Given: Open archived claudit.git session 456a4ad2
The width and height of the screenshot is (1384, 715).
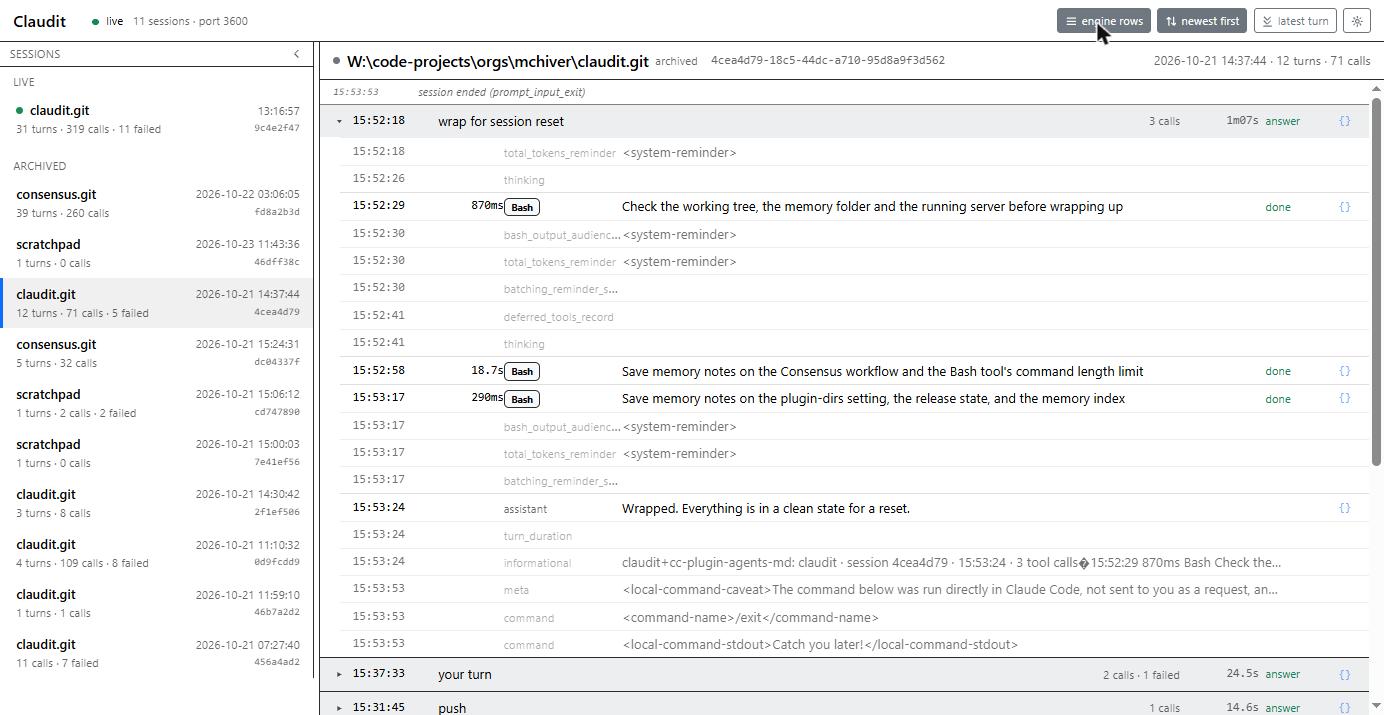Looking at the screenshot, I should pos(157,653).
